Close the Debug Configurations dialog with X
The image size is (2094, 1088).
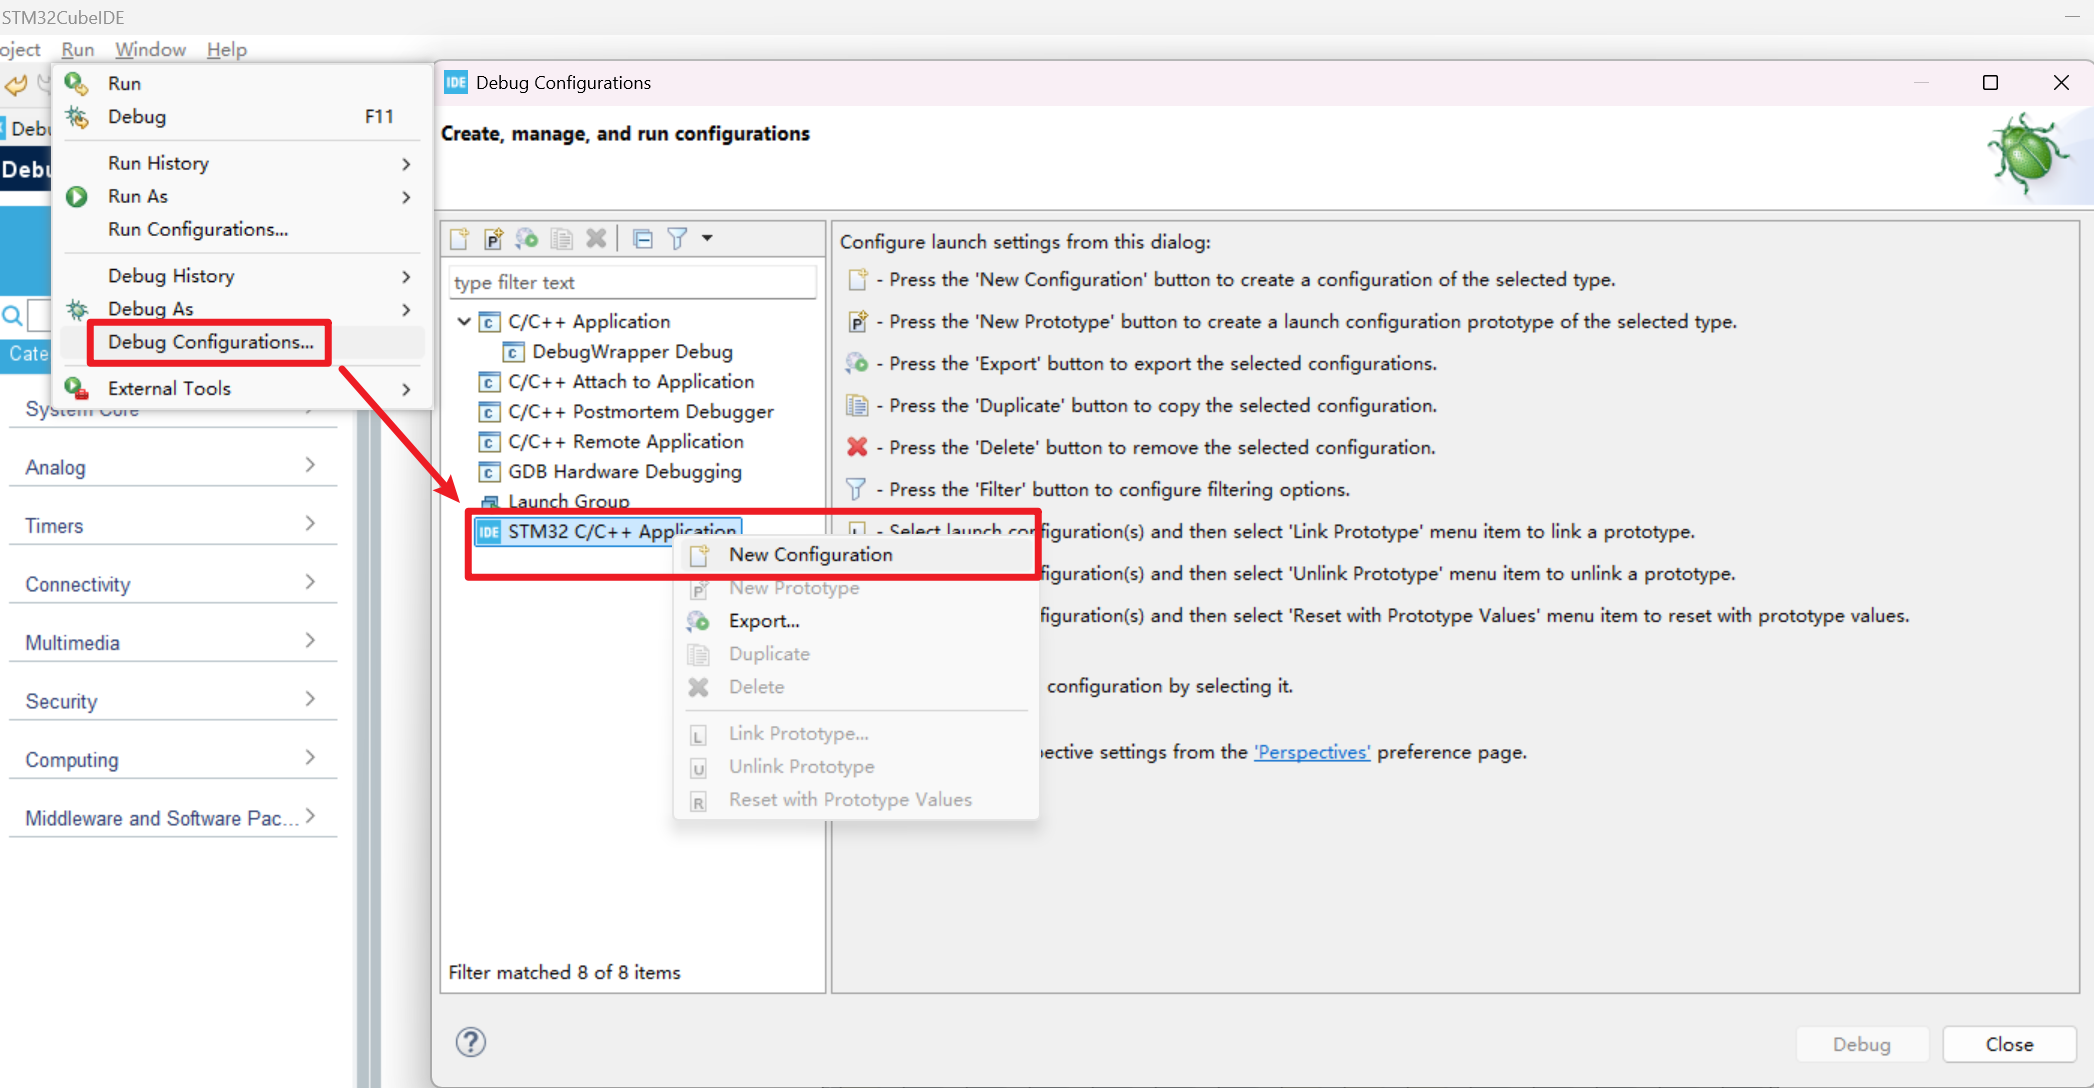[x=2061, y=83]
